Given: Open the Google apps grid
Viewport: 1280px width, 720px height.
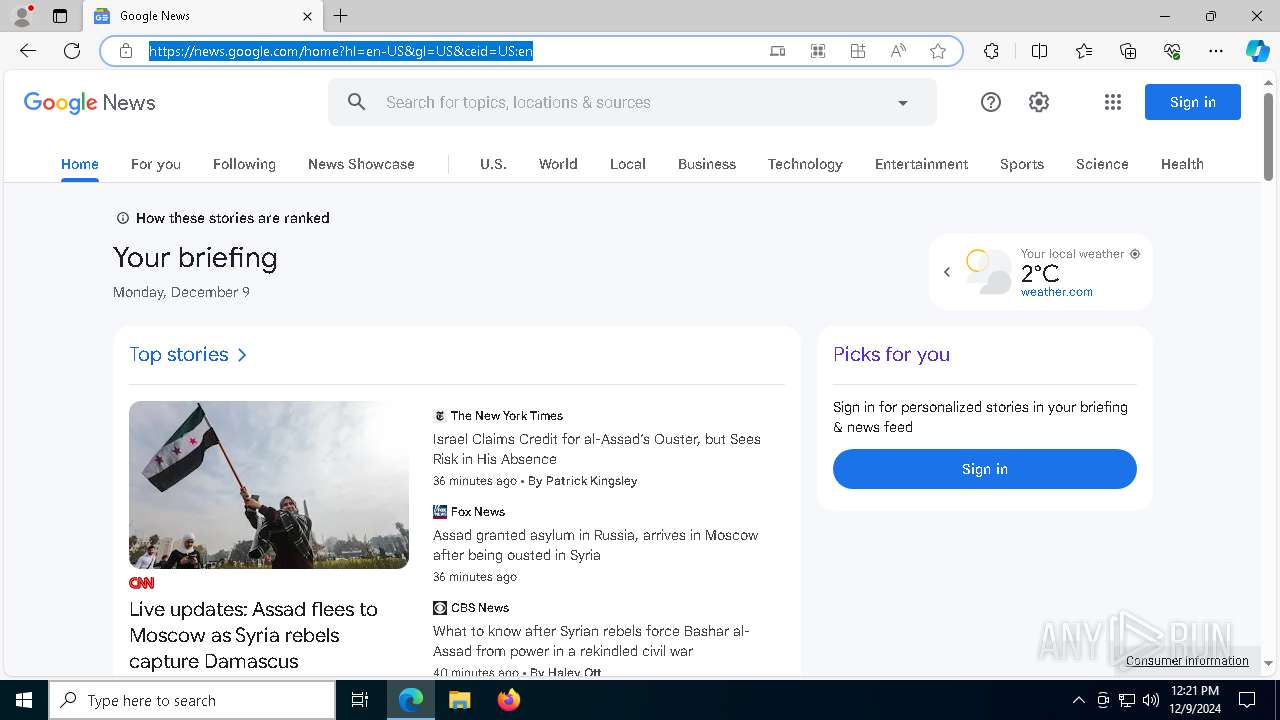Looking at the screenshot, I should 1113,102.
